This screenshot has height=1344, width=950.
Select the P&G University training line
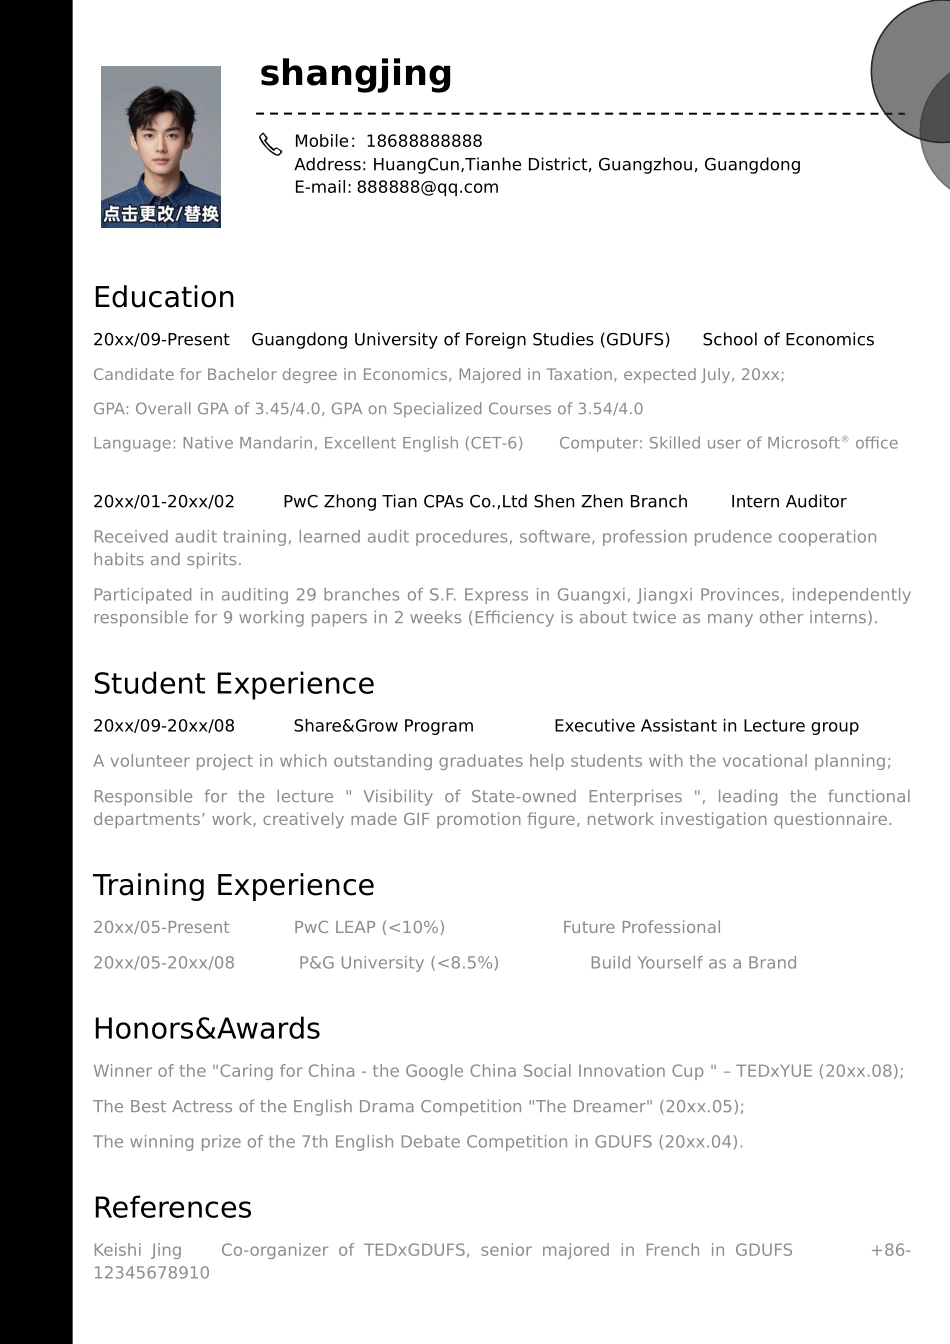coord(445,963)
